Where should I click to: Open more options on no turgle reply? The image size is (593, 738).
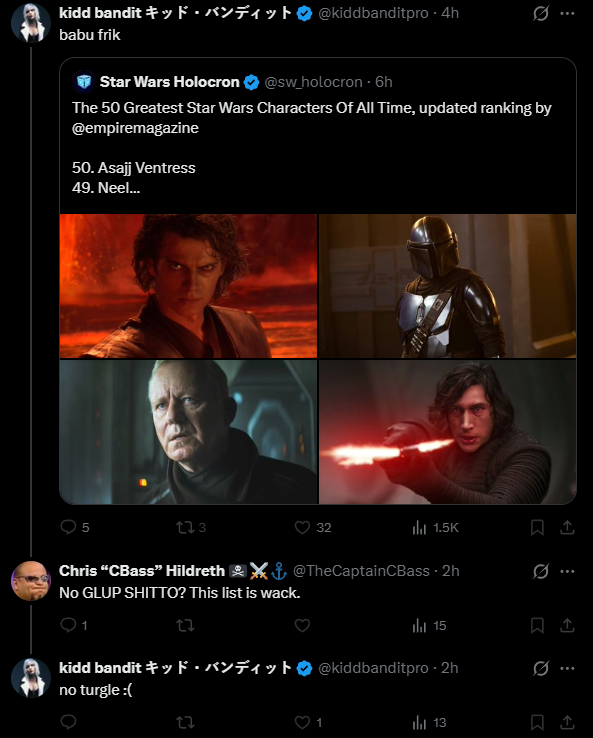point(567,668)
